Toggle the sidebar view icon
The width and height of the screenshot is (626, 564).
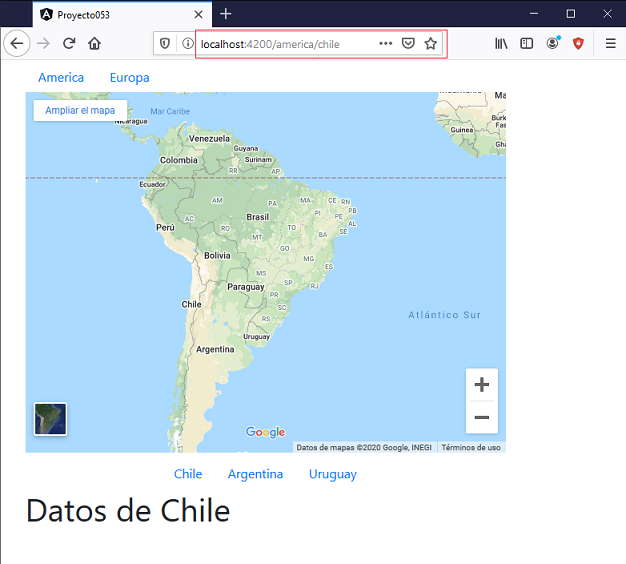point(527,43)
